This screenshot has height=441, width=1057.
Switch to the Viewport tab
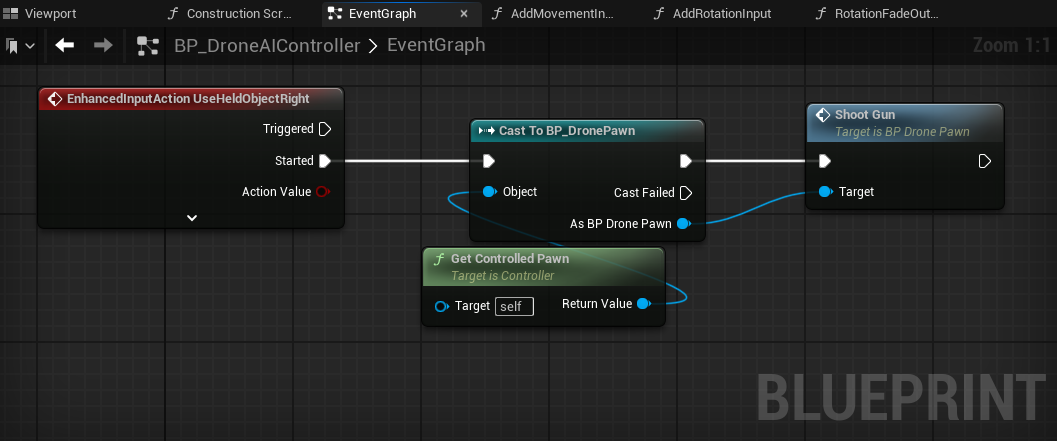pyautogui.click(x=50, y=14)
